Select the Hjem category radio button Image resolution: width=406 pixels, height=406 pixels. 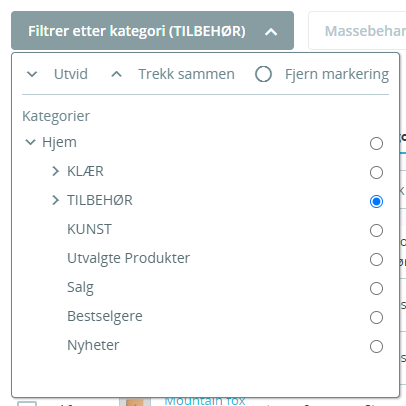tap(376, 144)
